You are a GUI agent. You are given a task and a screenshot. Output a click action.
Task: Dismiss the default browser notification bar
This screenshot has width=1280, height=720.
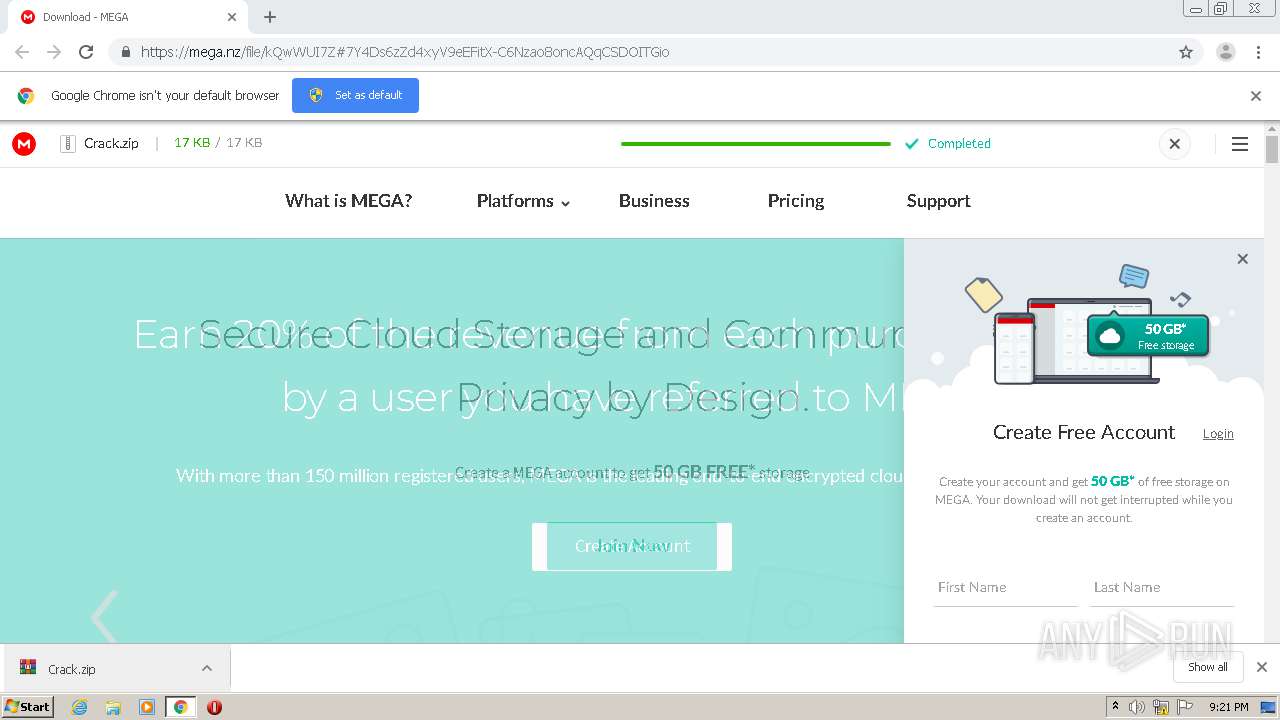[x=1256, y=96]
